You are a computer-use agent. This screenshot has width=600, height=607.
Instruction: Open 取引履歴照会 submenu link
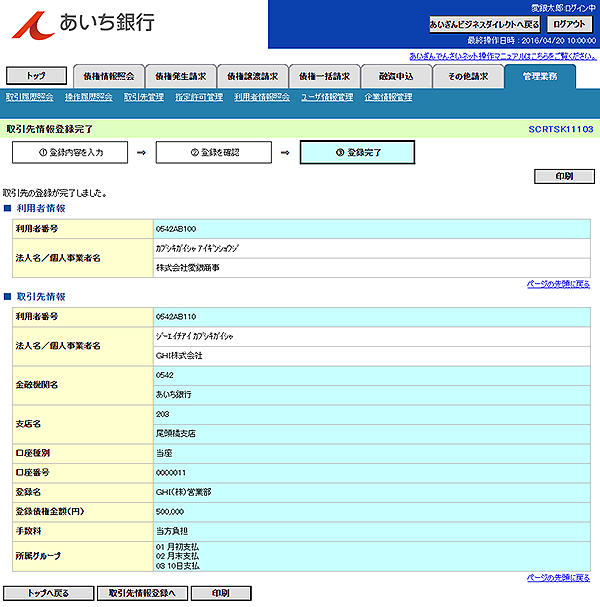point(29,97)
